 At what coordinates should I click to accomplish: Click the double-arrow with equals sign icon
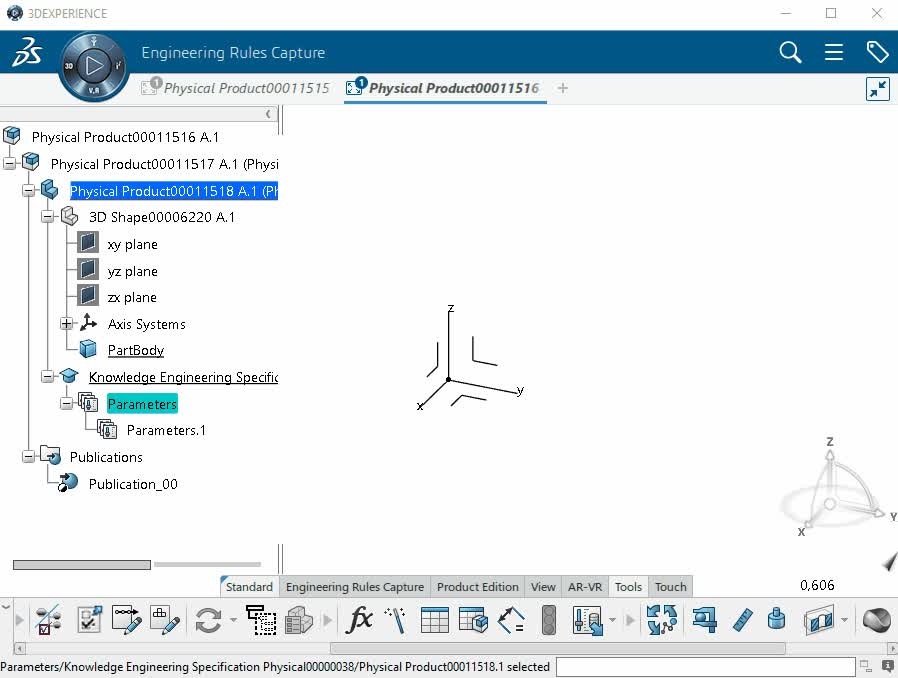click(511, 620)
